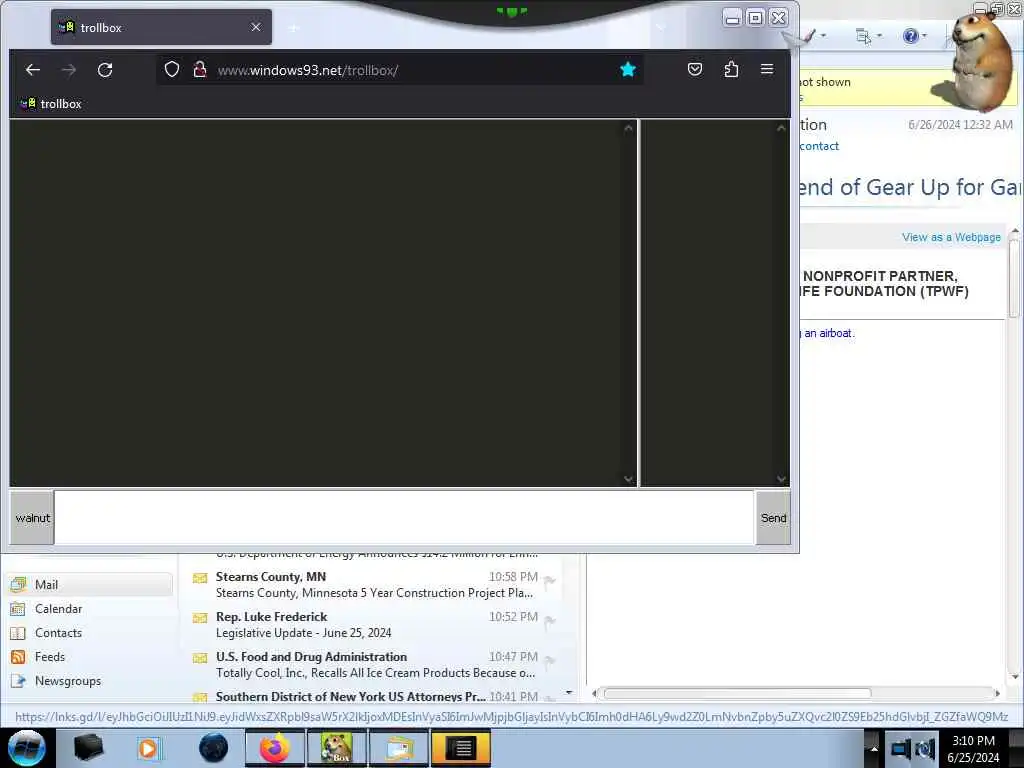Click the network tray icon

tap(901, 749)
